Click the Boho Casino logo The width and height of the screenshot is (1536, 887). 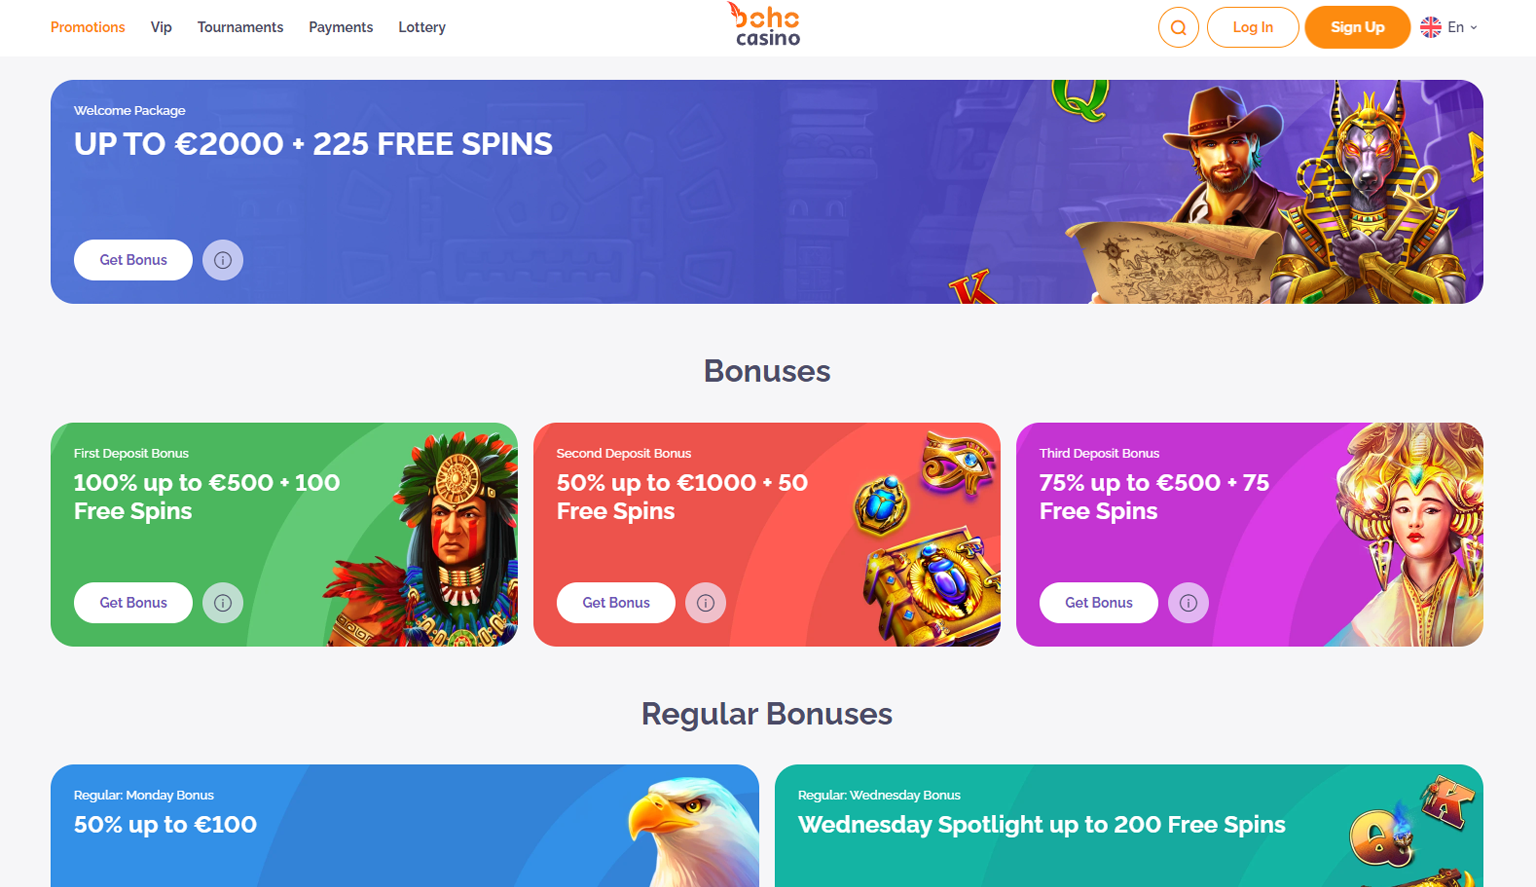(766, 25)
